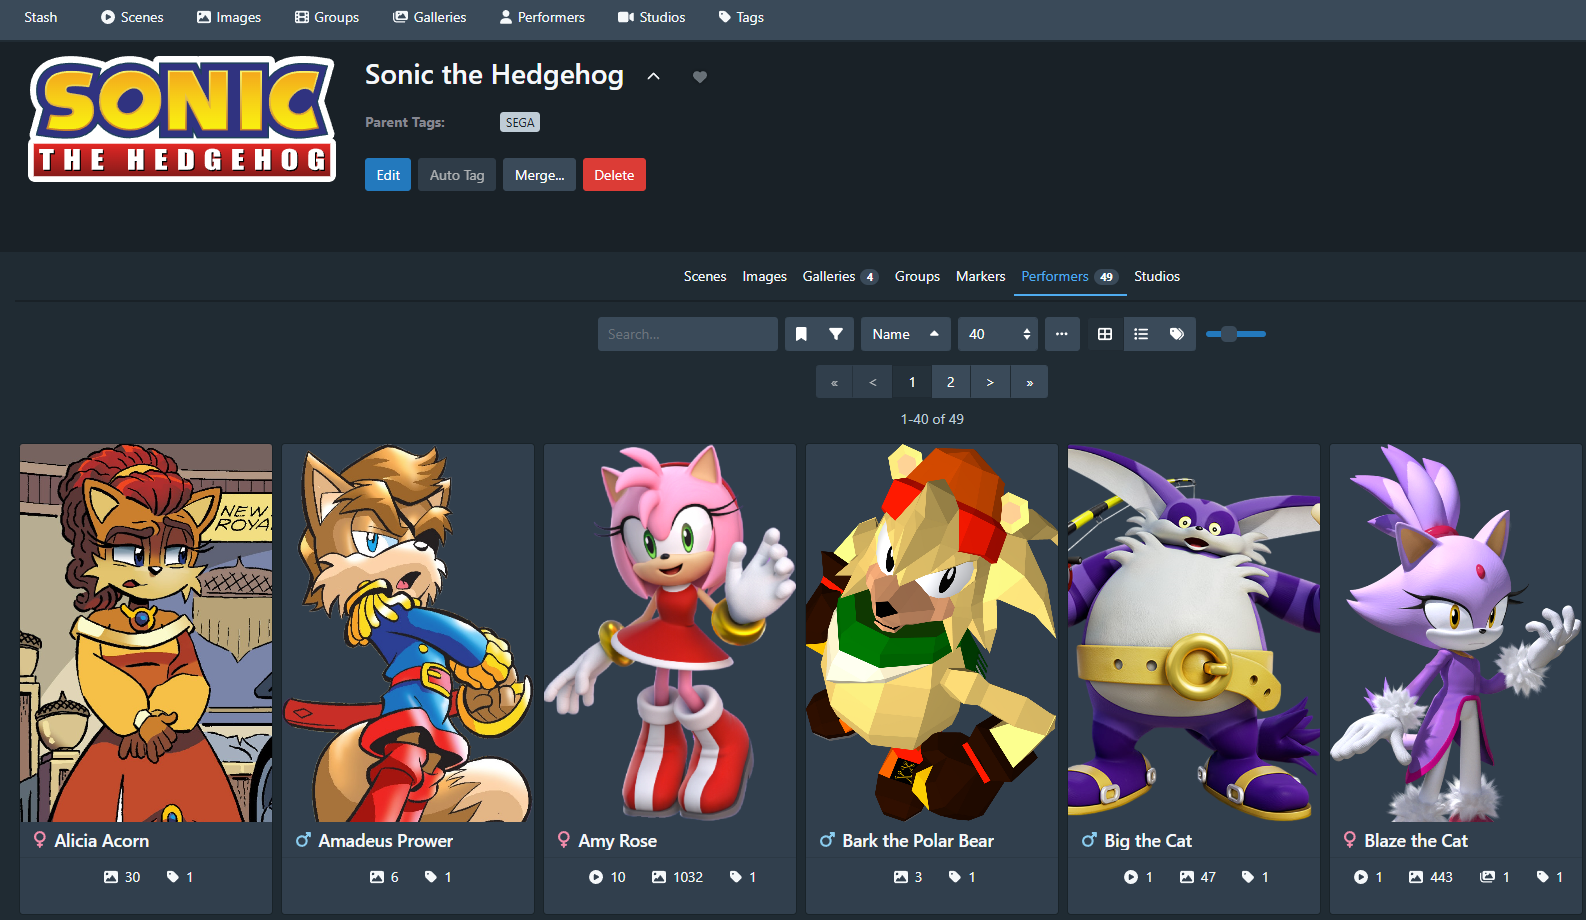Toggle sort direction arrow beside Name
Viewport: 1586px width, 920px height.
point(934,334)
